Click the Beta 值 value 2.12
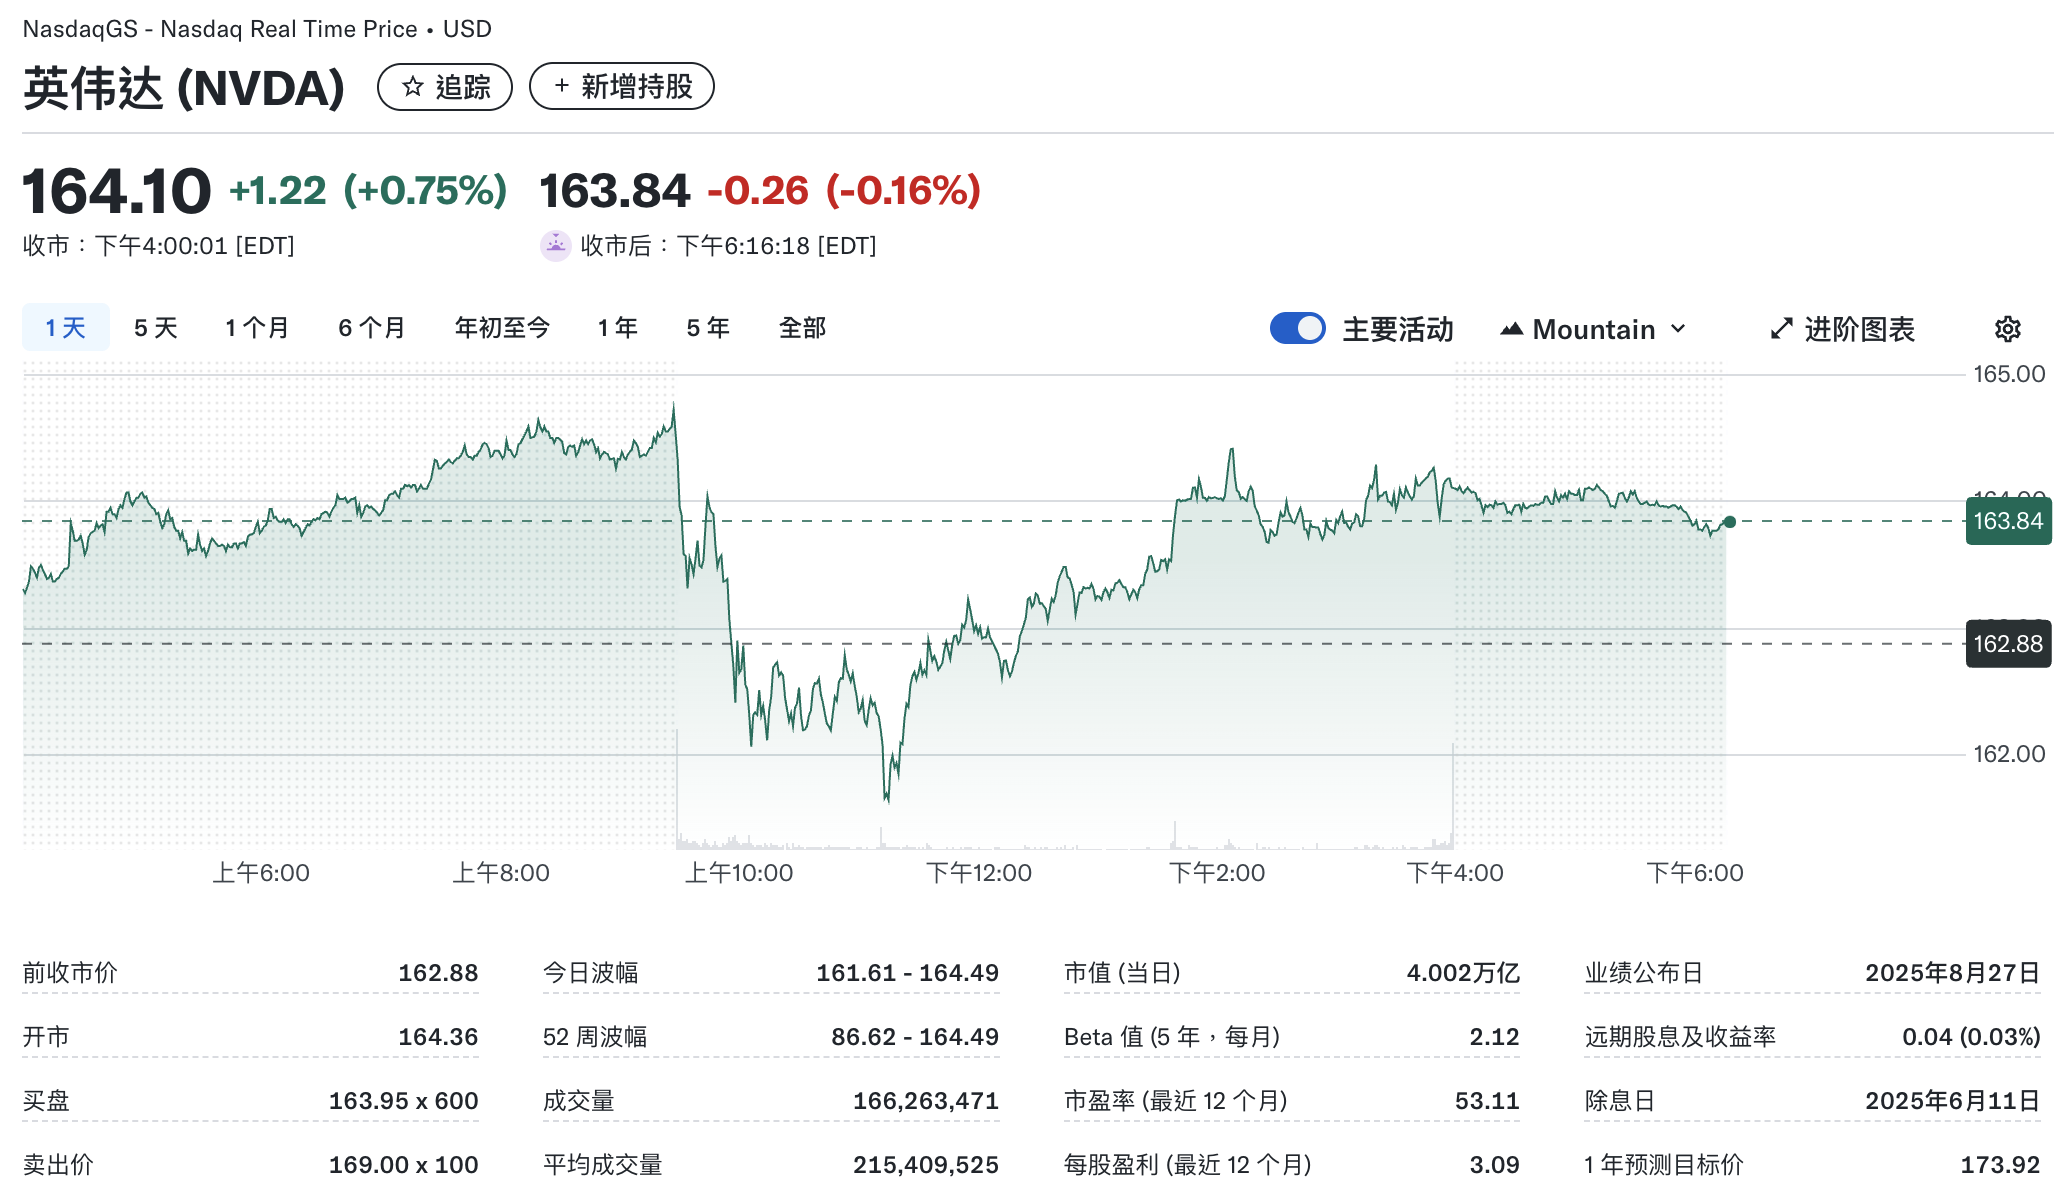2066x1192 pixels. pos(1494,1037)
